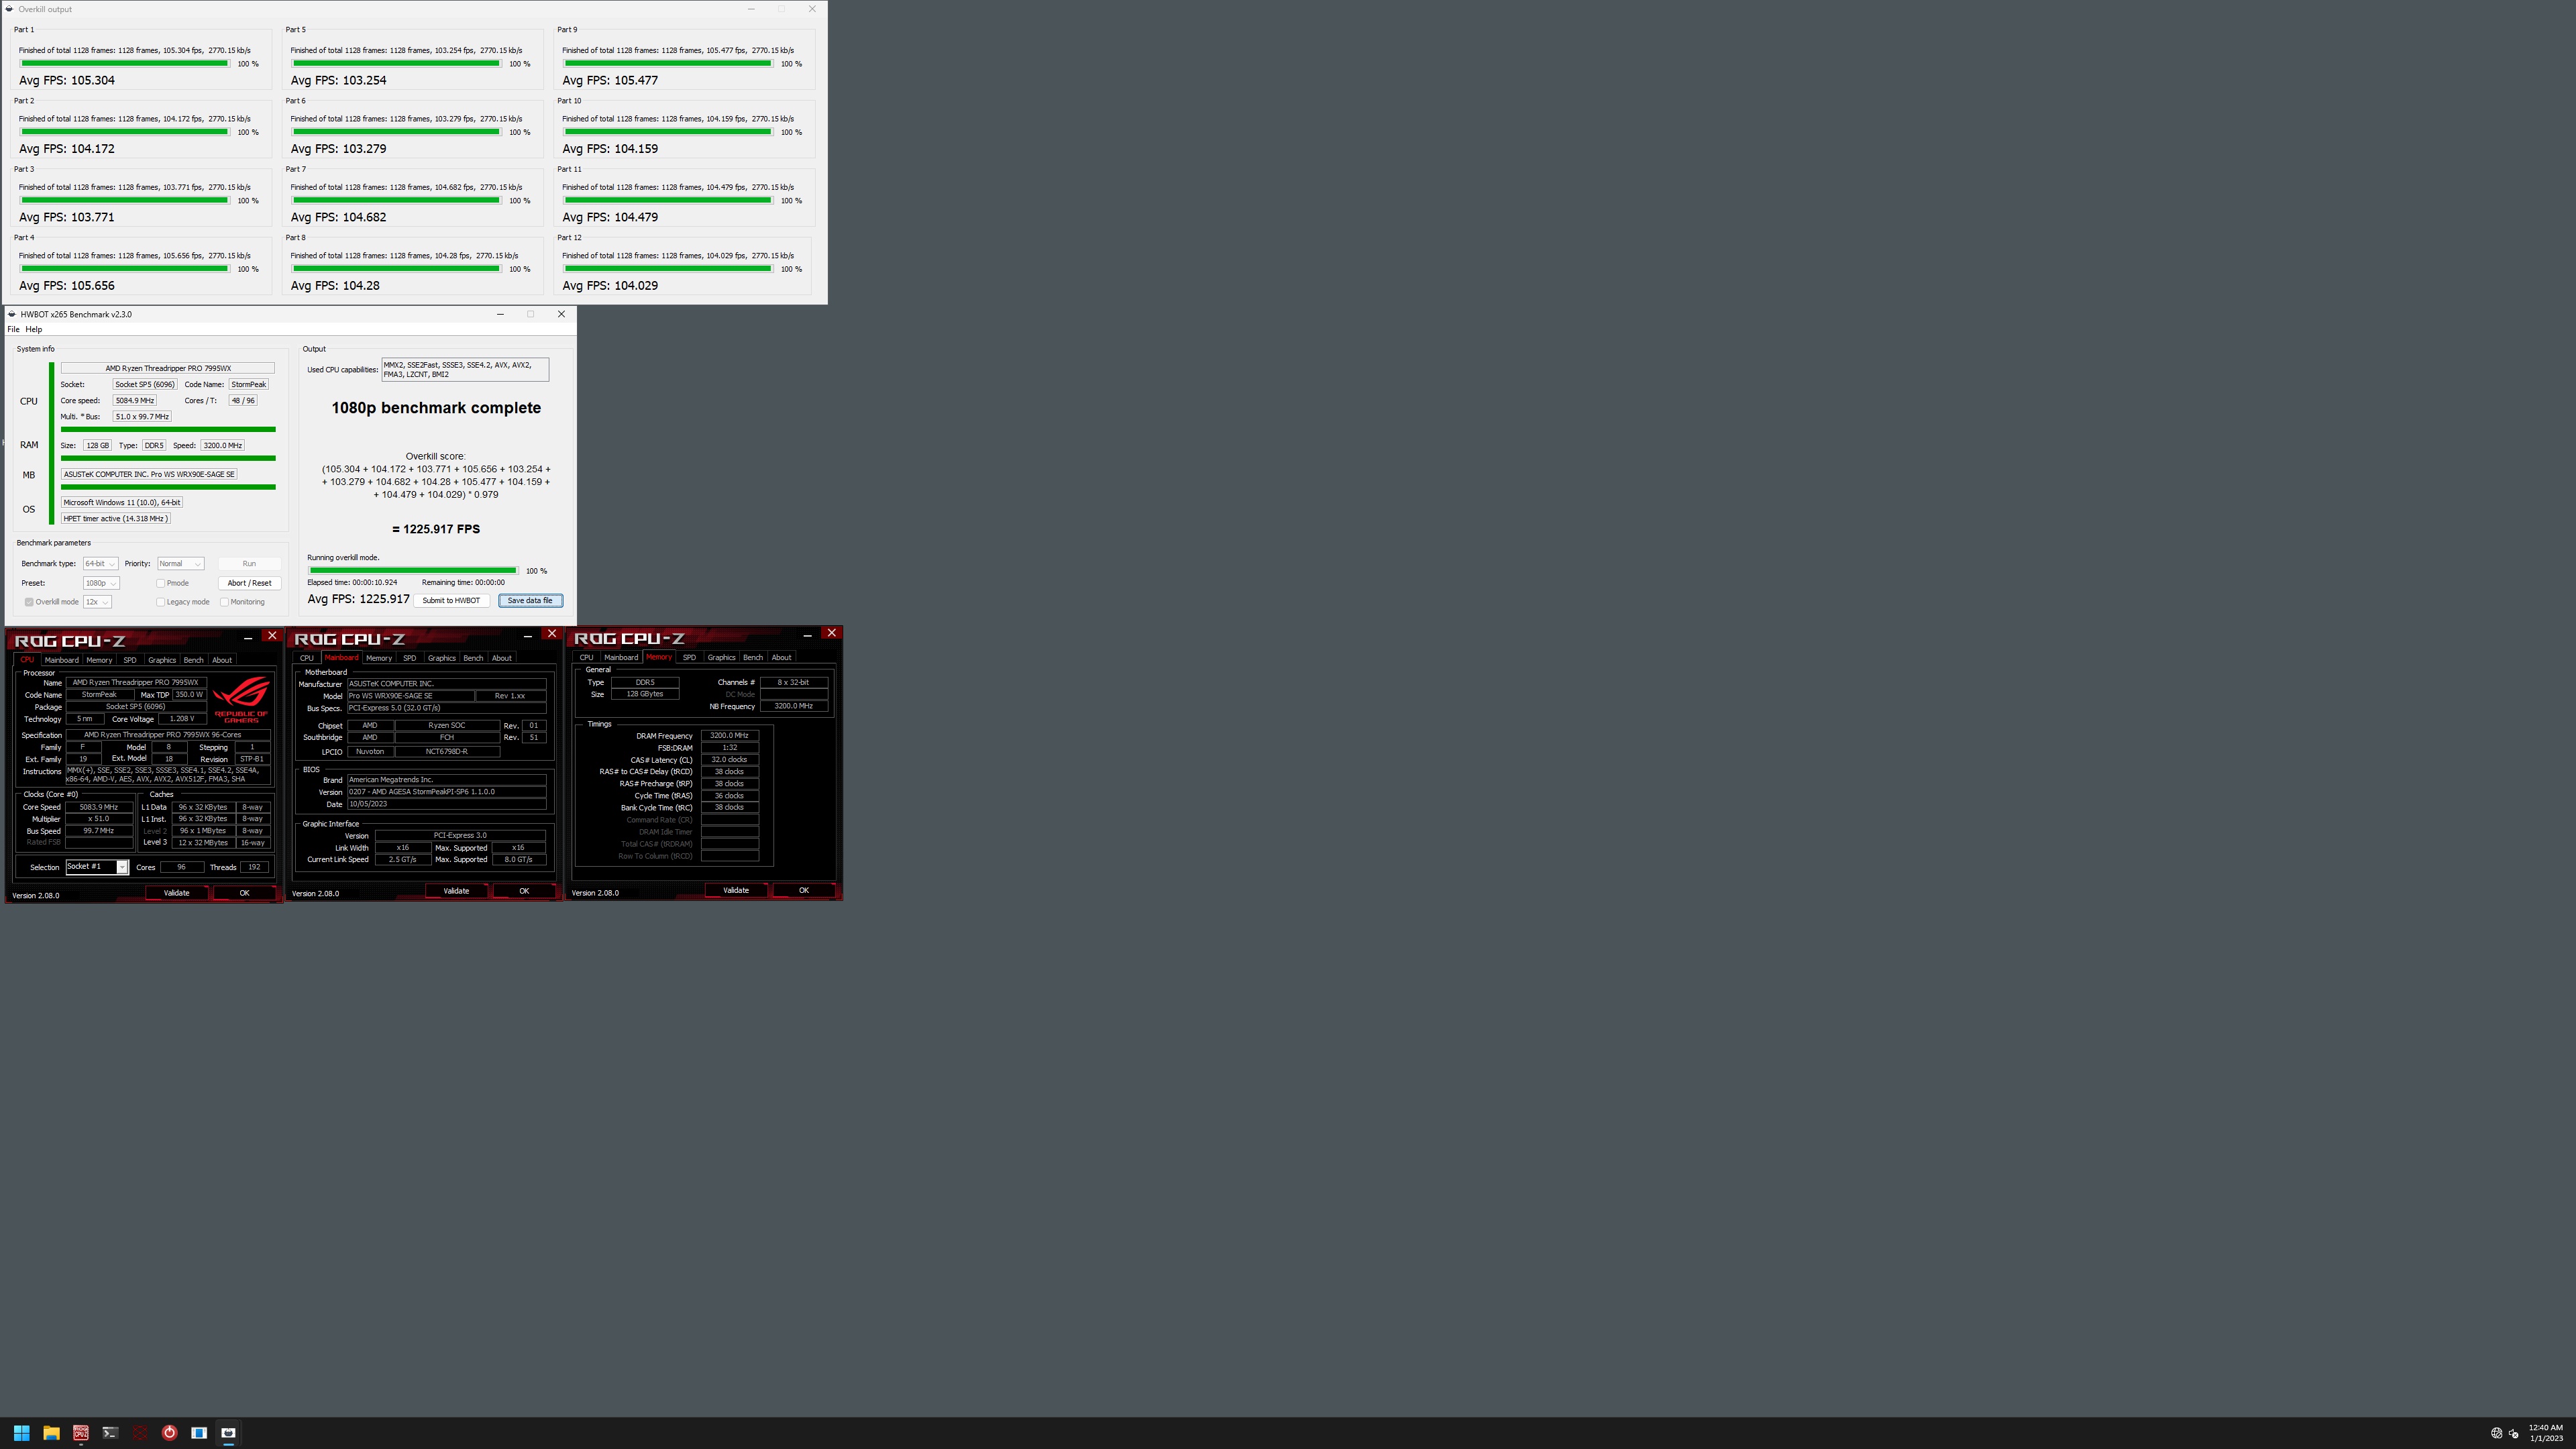Open the Help menu in HWBOT x265
This screenshot has width=2576, height=1449.
(x=34, y=329)
